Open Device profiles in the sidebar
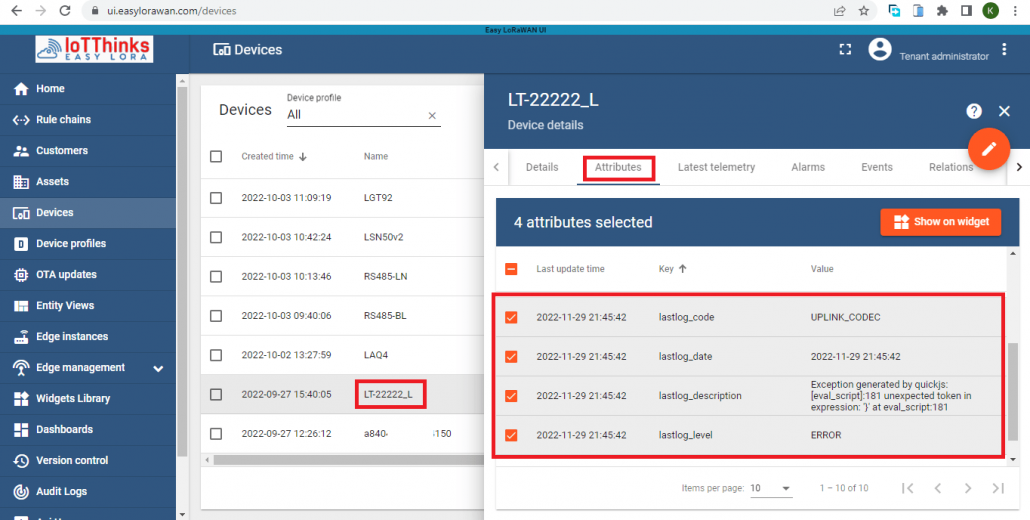Screen dimensions: 1030x520 pos(88,244)
